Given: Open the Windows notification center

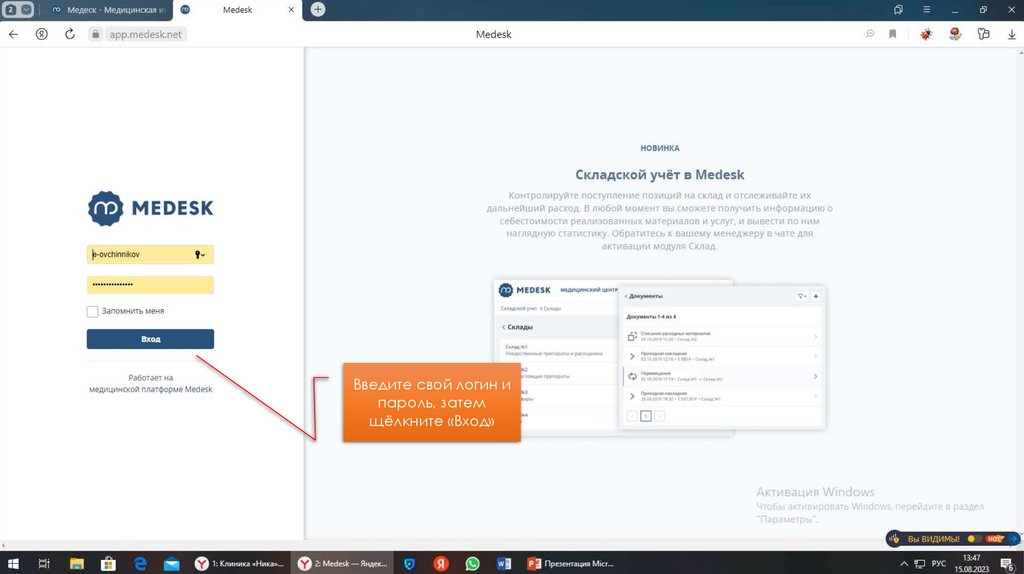Looking at the screenshot, I should coord(1008,564).
